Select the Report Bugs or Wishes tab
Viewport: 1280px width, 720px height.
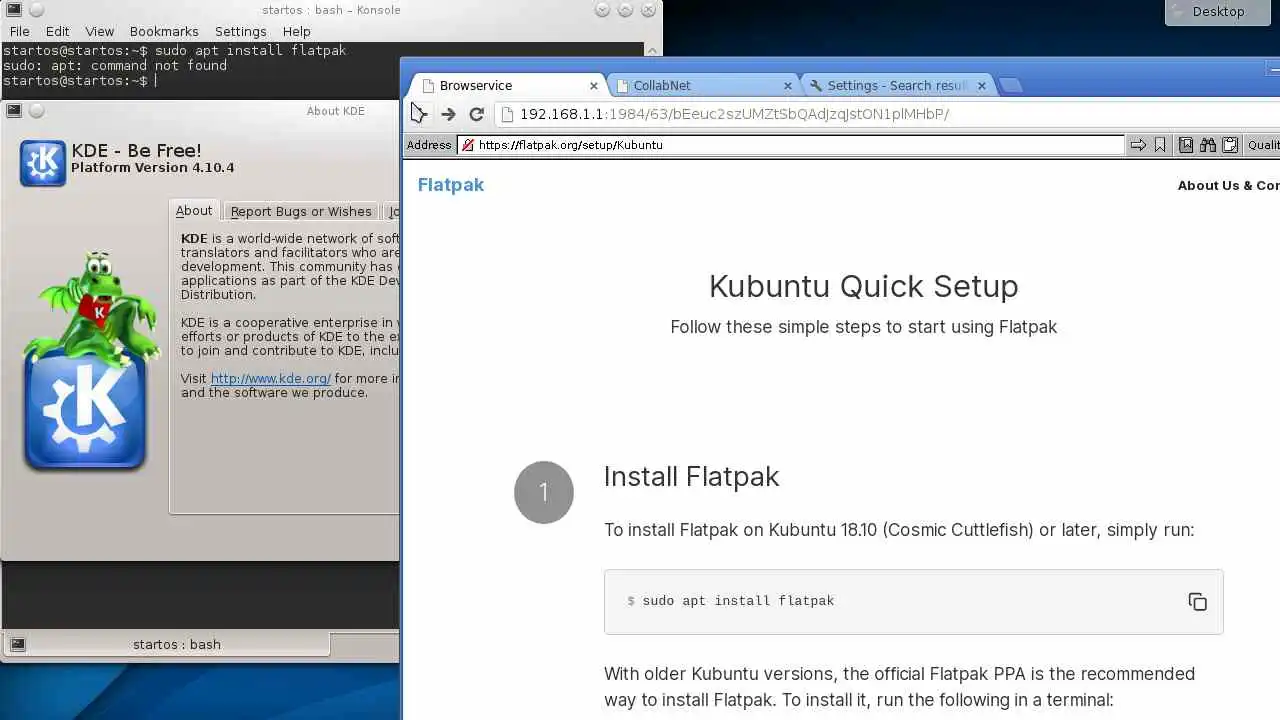point(301,211)
